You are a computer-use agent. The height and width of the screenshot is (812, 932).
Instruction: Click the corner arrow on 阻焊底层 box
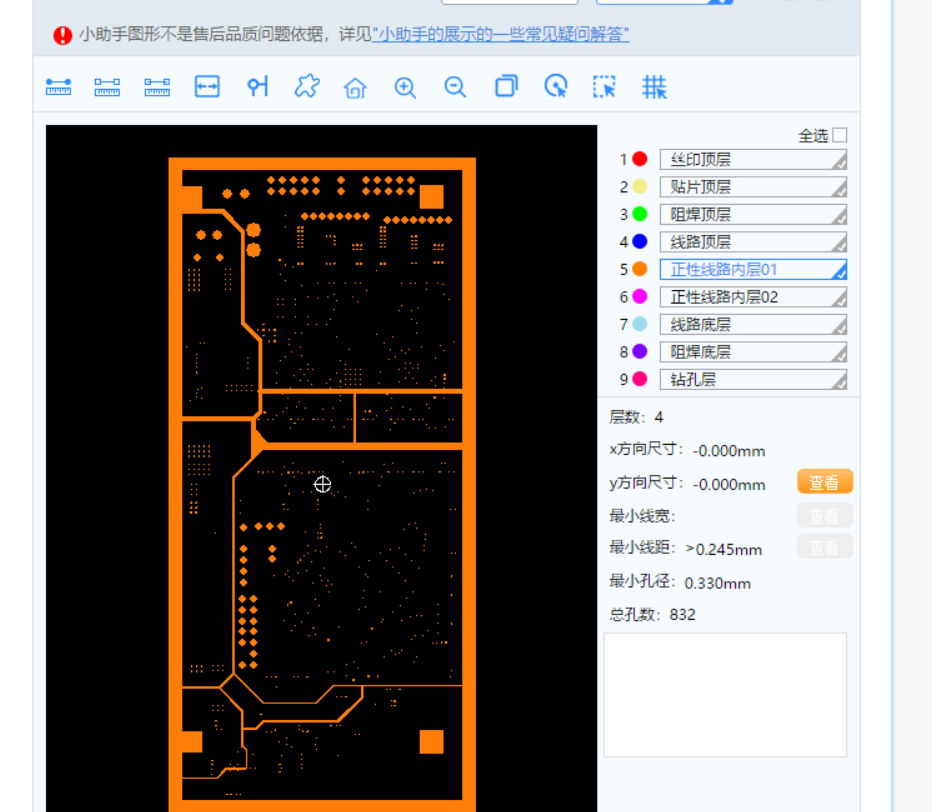[839, 354]
